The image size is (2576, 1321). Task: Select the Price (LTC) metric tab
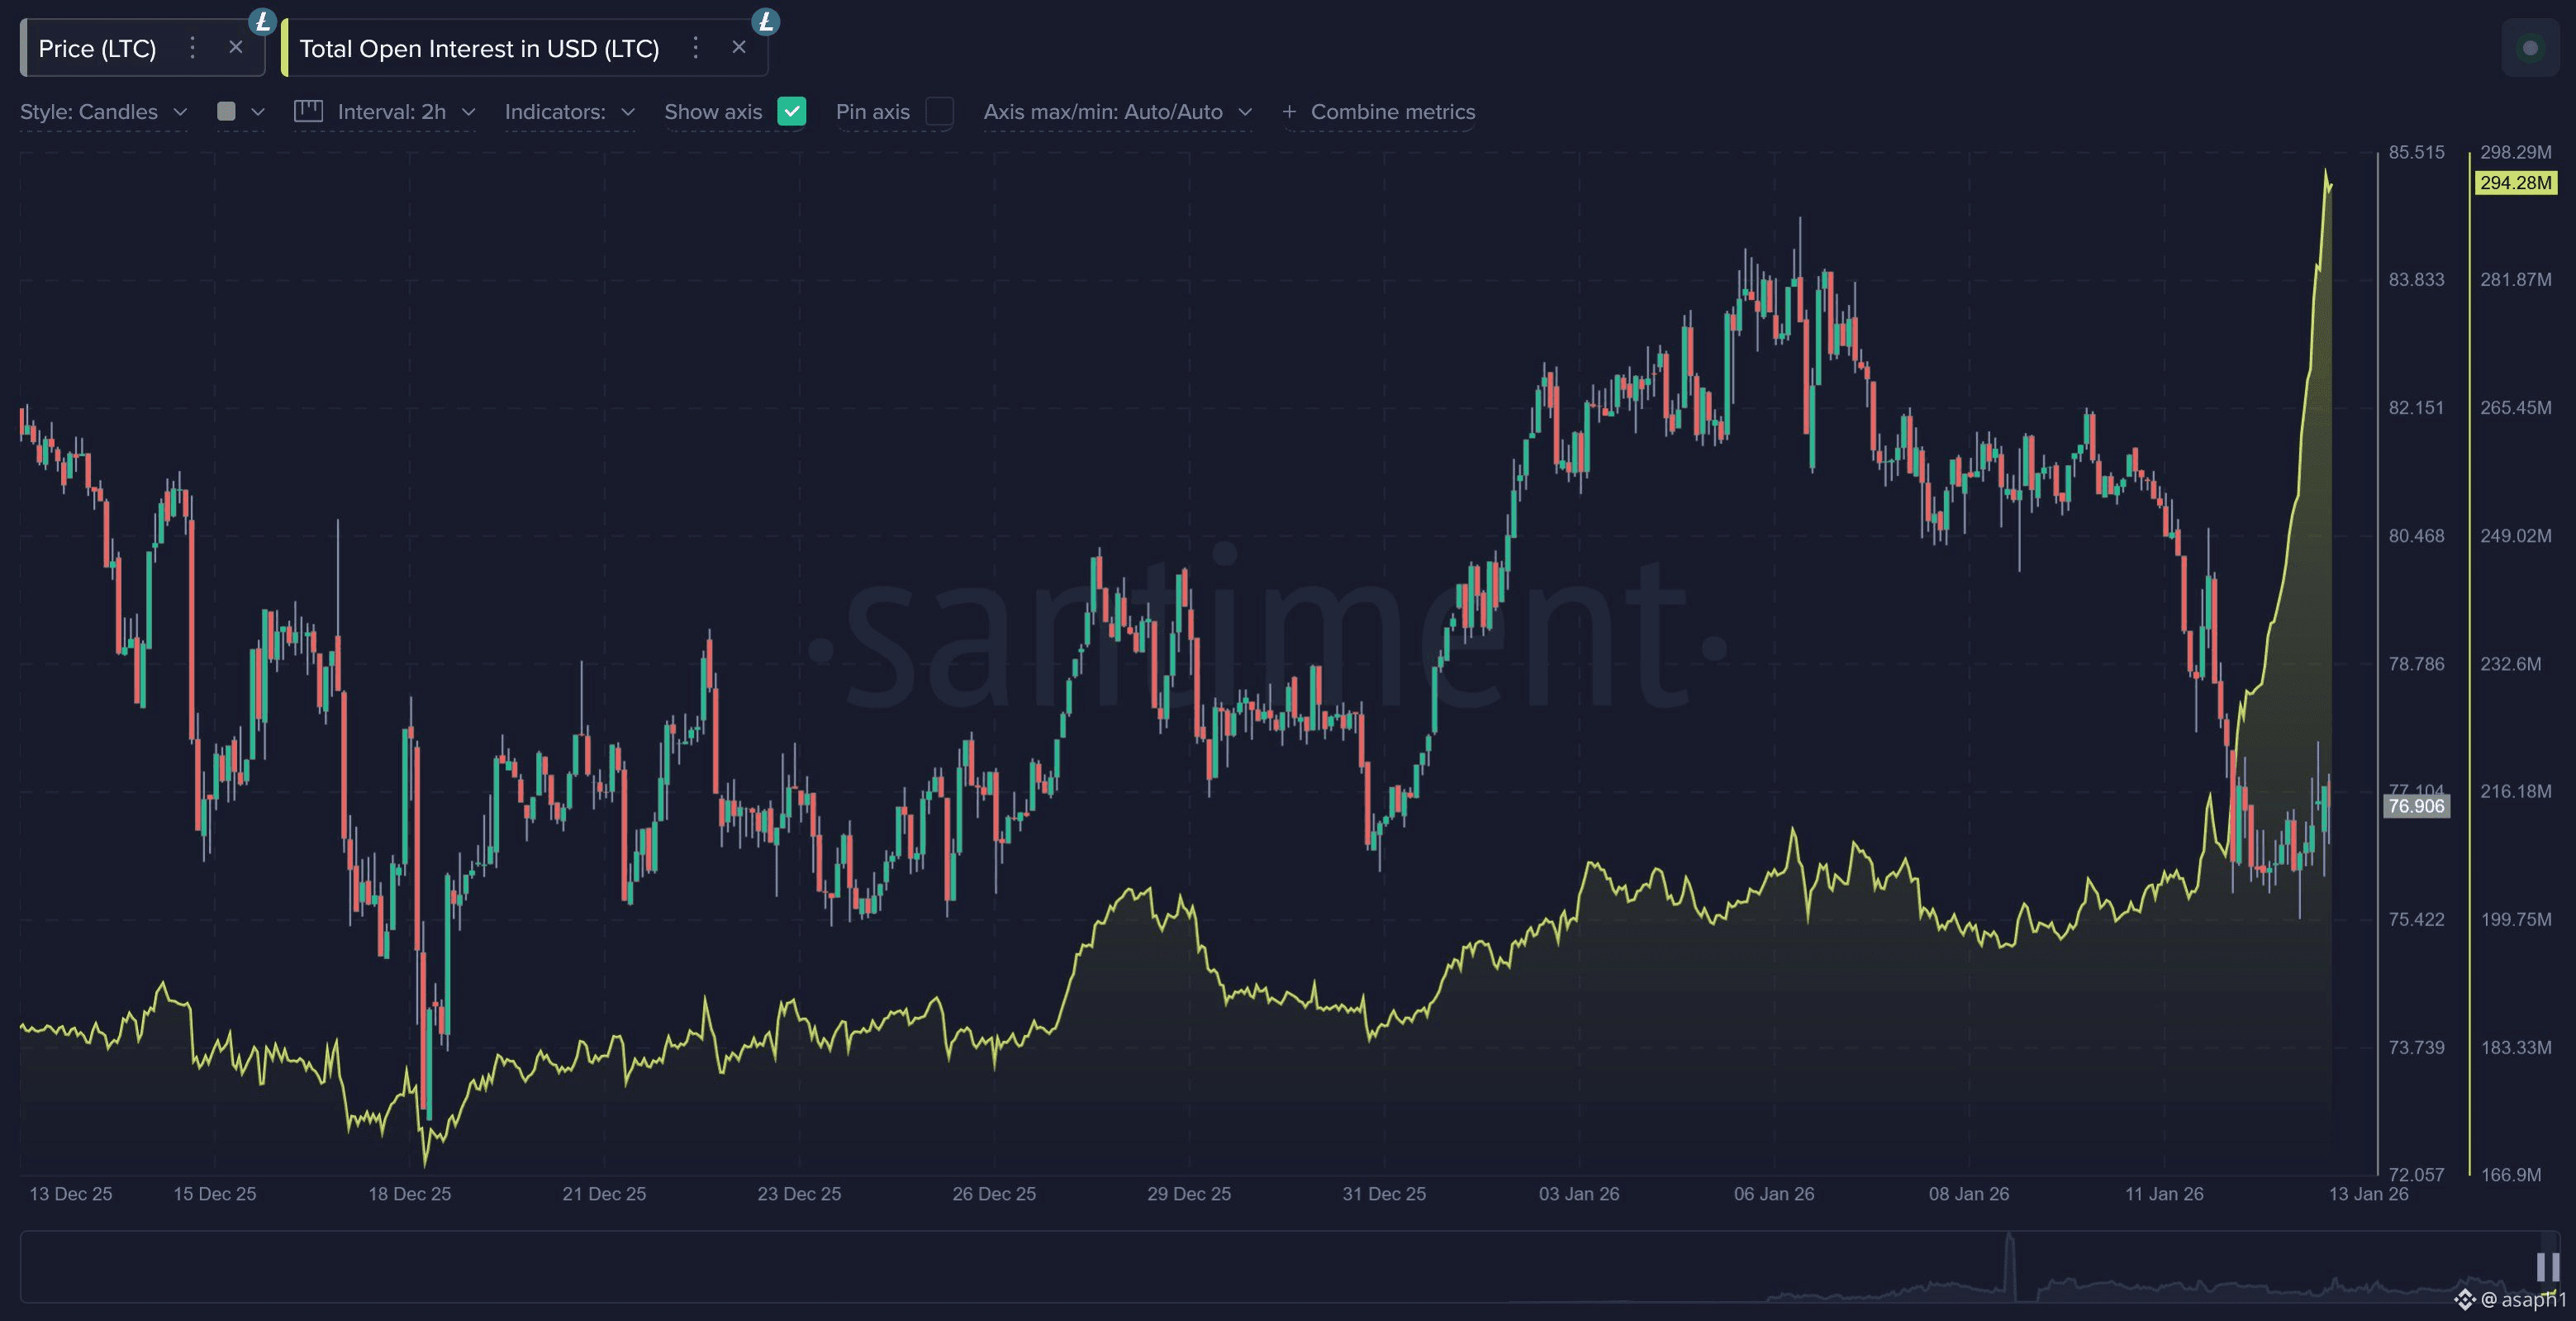pyautogui.click(x=98, y=48)
